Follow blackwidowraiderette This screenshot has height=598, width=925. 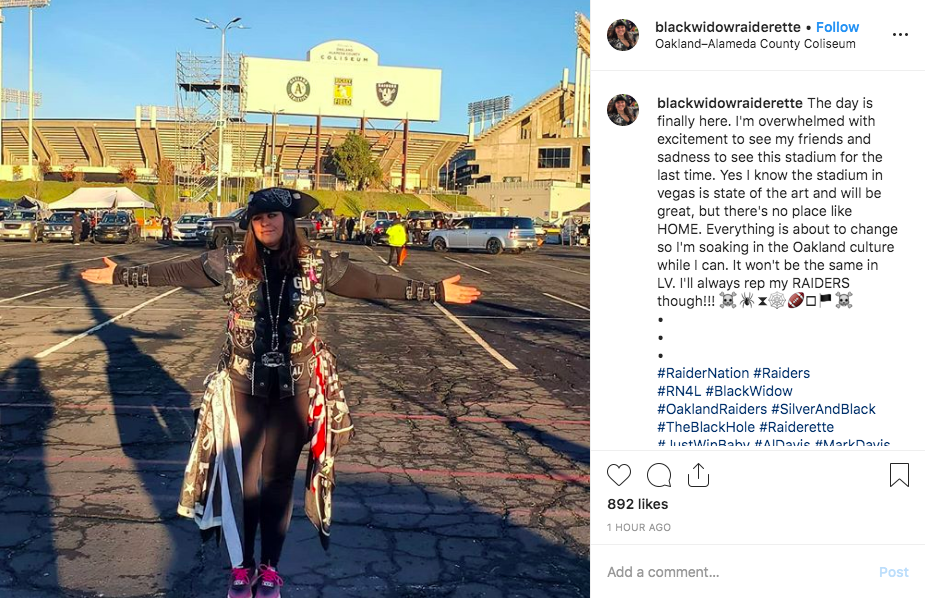(837, 27)
